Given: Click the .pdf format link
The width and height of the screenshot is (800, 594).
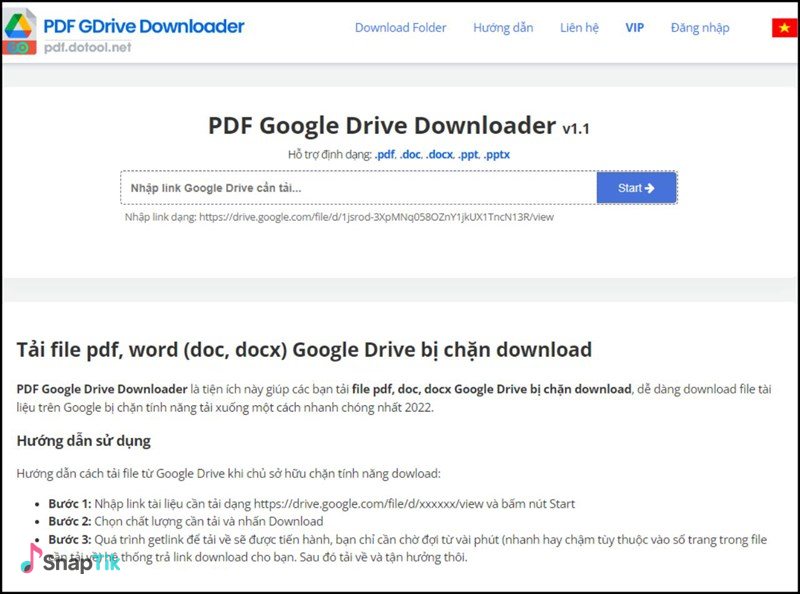Looking at the screenshot, I should [x=385, y=155].
